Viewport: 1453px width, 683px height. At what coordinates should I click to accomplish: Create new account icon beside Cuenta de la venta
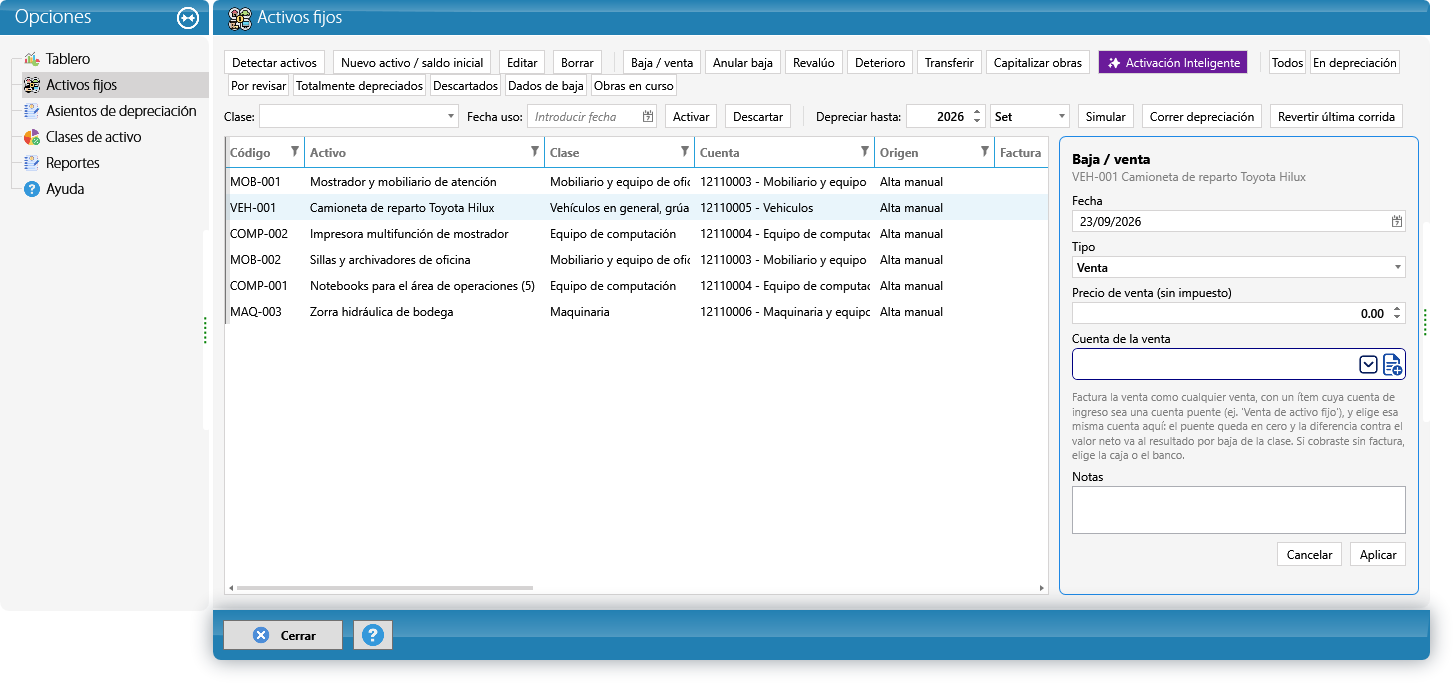pos(1393,365)
